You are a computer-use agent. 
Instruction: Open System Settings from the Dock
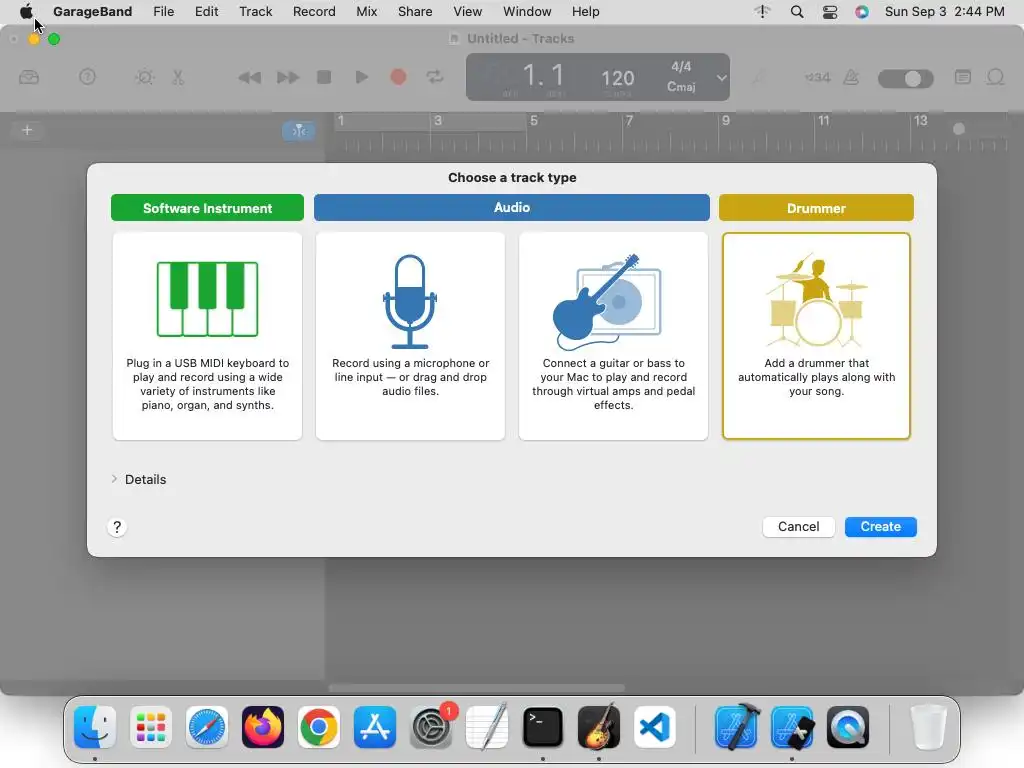[x=431, y=727]
